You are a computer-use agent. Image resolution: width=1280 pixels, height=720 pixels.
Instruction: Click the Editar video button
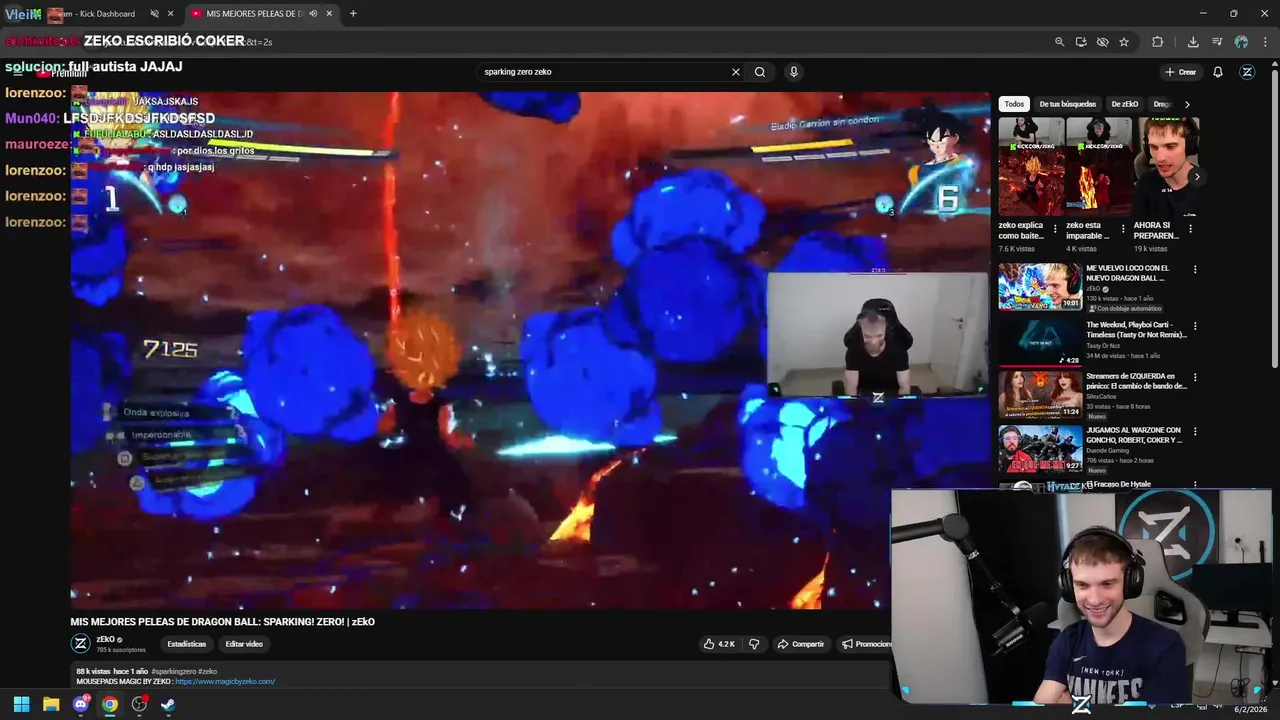(x=244, y=644)
